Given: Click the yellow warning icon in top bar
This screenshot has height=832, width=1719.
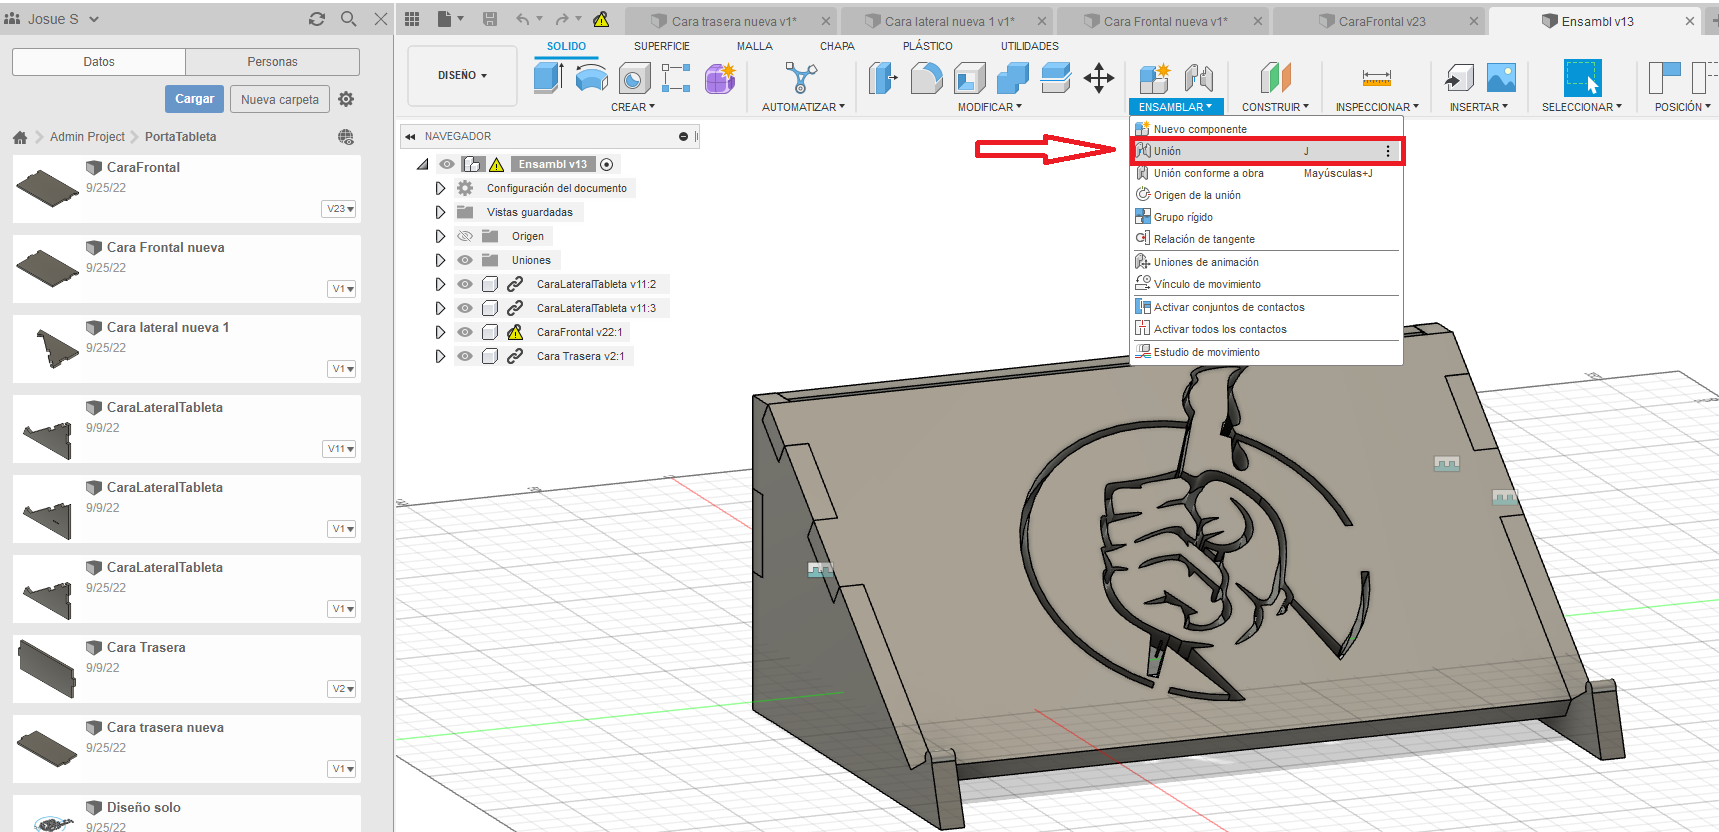Looking at the screenshot, I should click(601, 19).
